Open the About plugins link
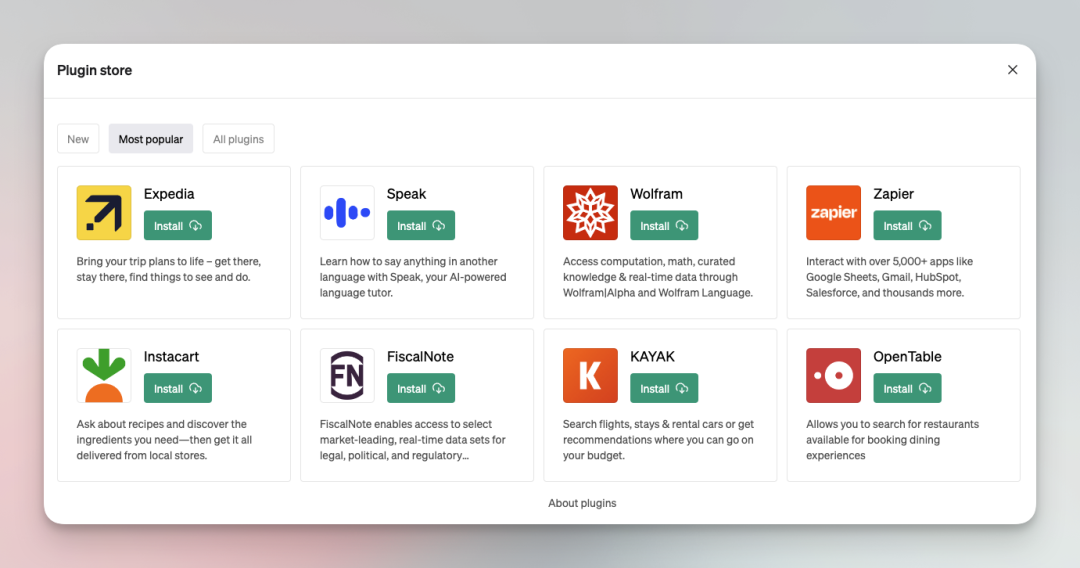The height and width of the screenshot is (568, 1080). click(x=582, y=503)
